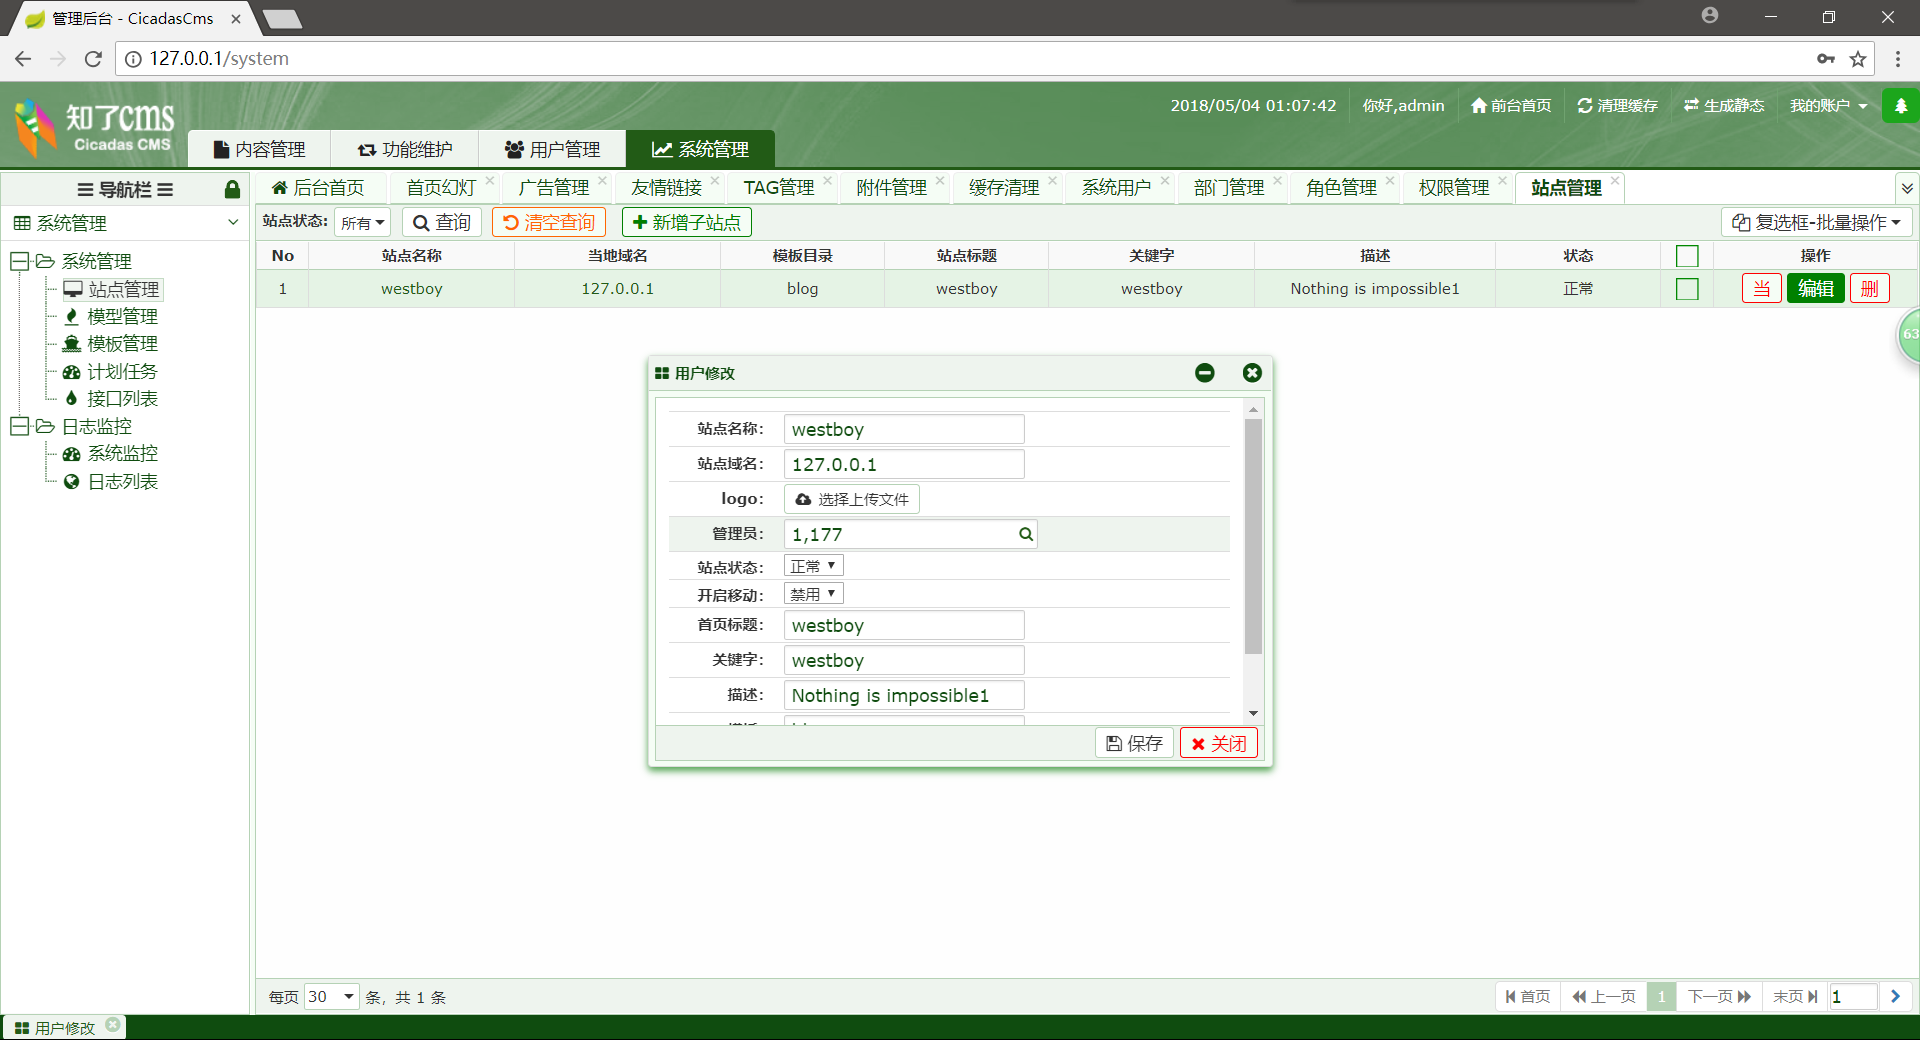Close the 用户修改 dialog via X icon
The image size is (1920, 1040).
1251,373
